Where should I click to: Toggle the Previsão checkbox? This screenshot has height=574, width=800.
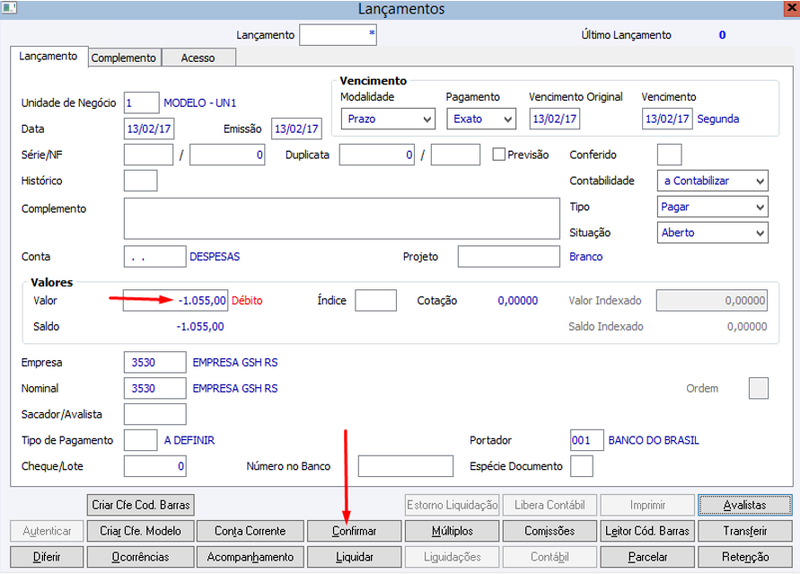[498, 154]
